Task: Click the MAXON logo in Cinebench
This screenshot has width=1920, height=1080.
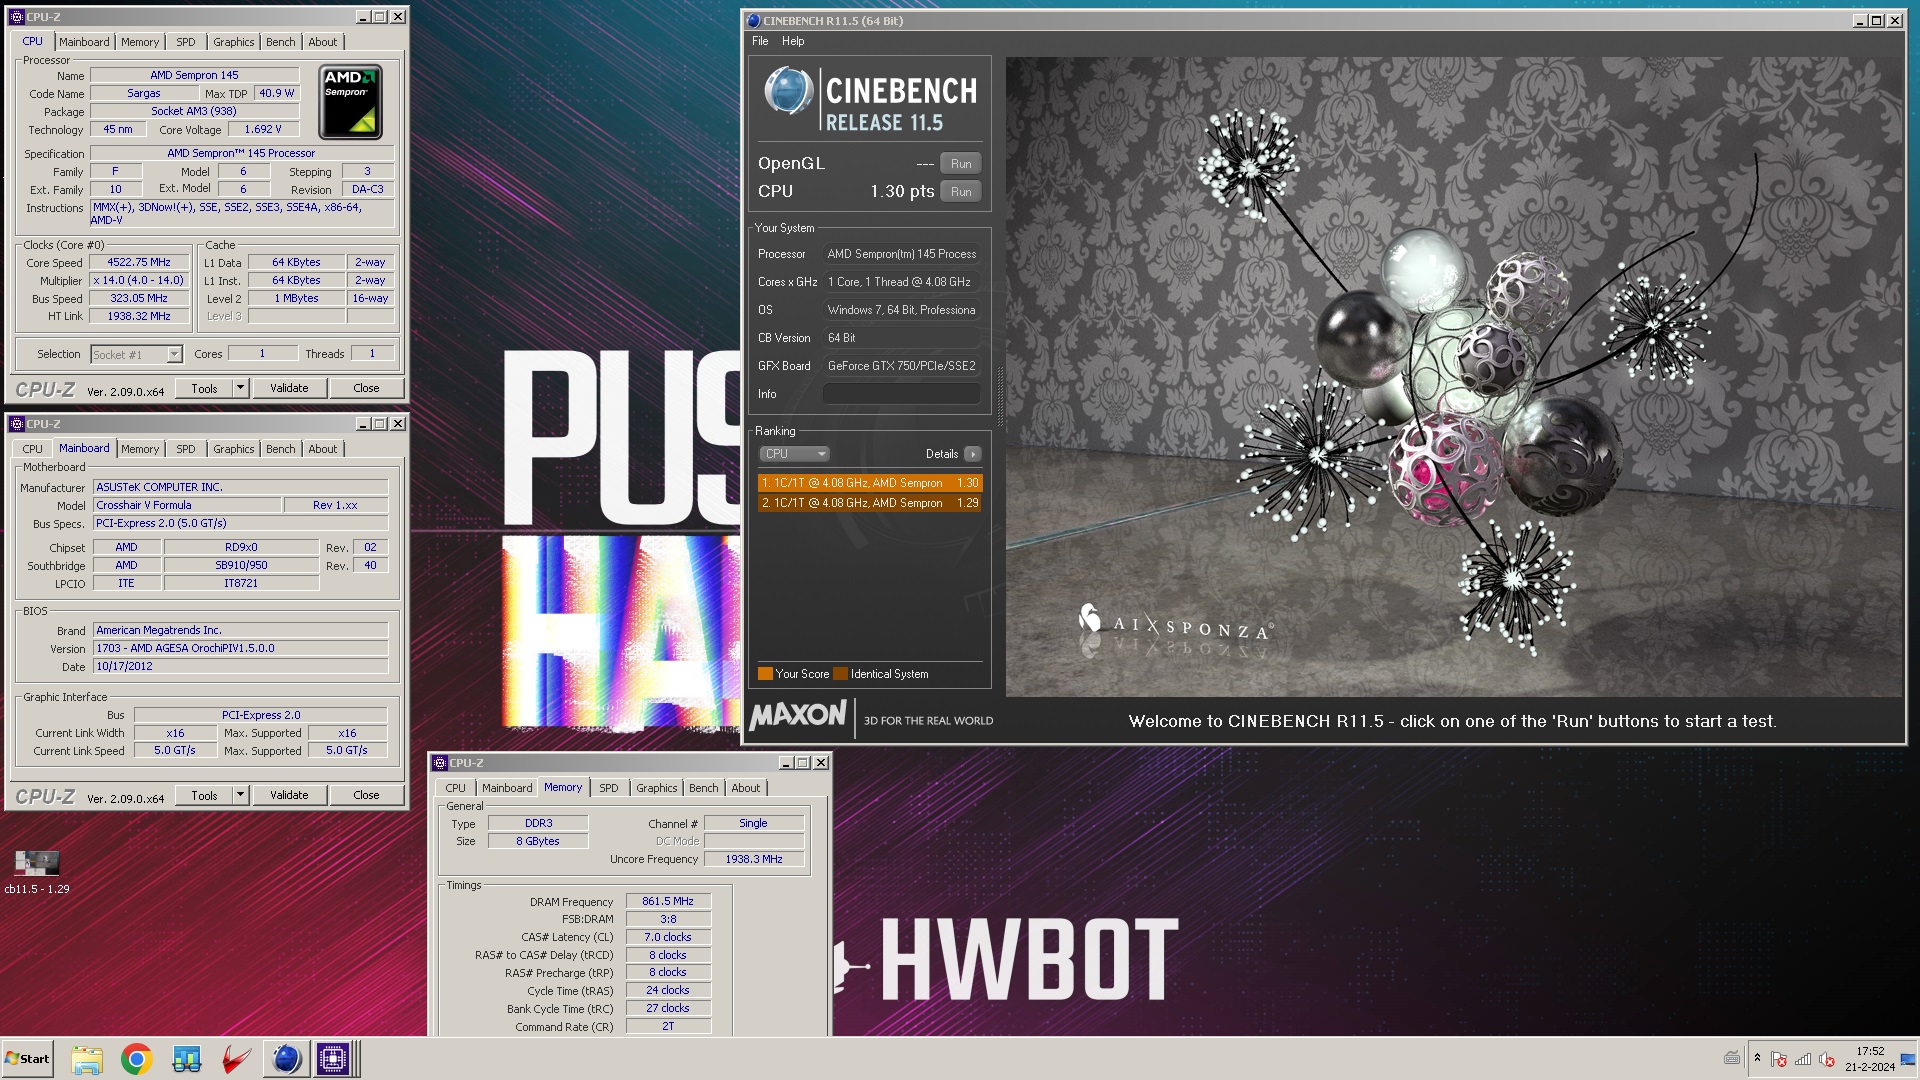Action: [798, 715]
